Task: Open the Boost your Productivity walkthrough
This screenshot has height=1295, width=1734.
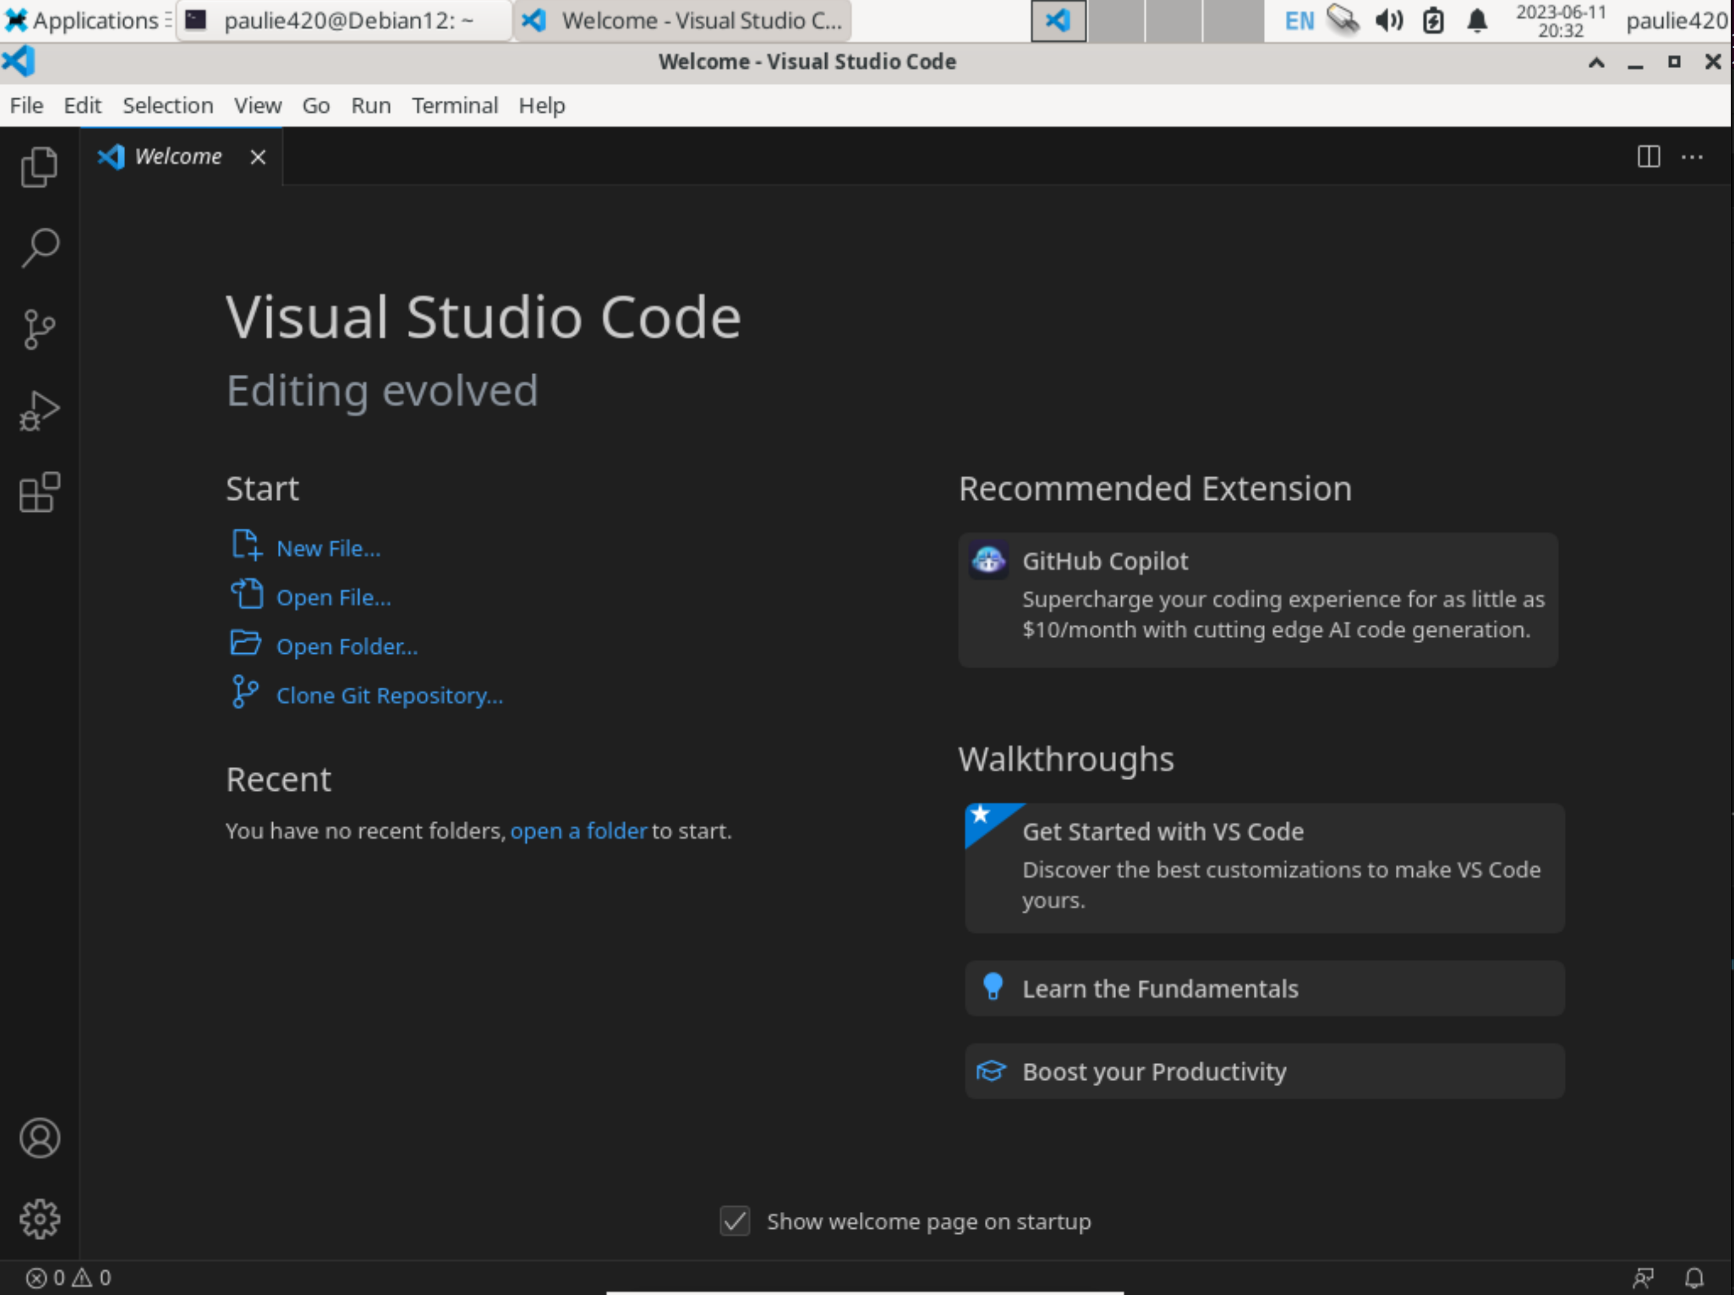Action: click(x=1265, y=1071)
